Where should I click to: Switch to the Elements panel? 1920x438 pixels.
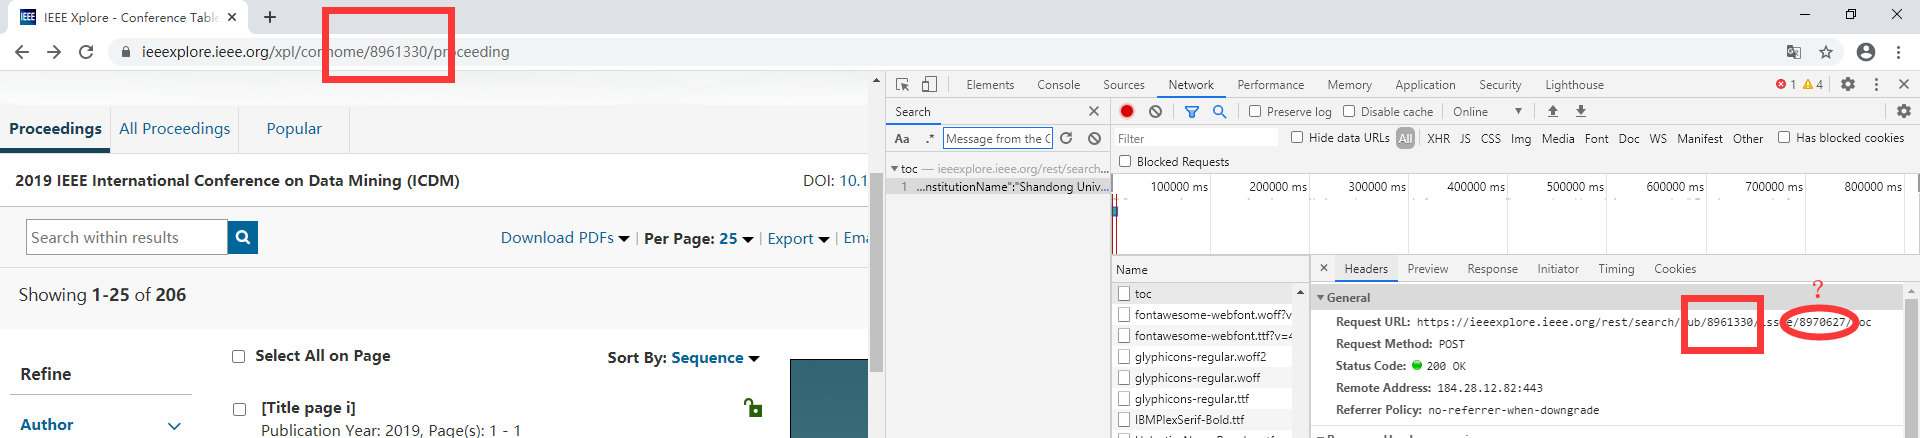coord(990,85)
